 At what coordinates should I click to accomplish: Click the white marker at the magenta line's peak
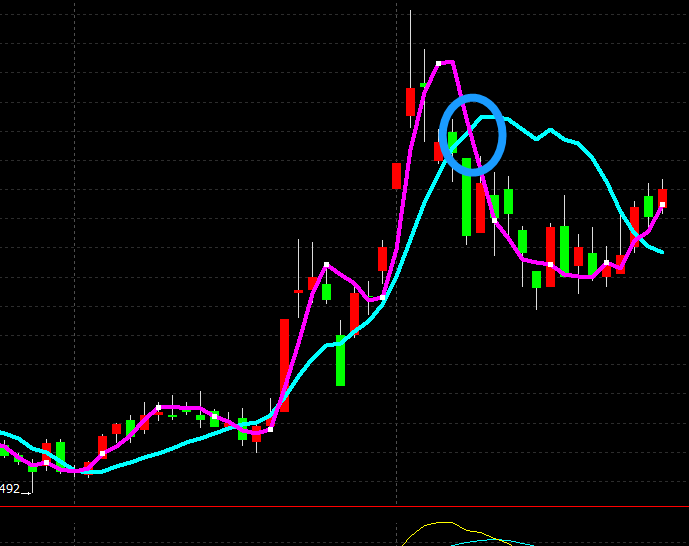tap(438, 63)
